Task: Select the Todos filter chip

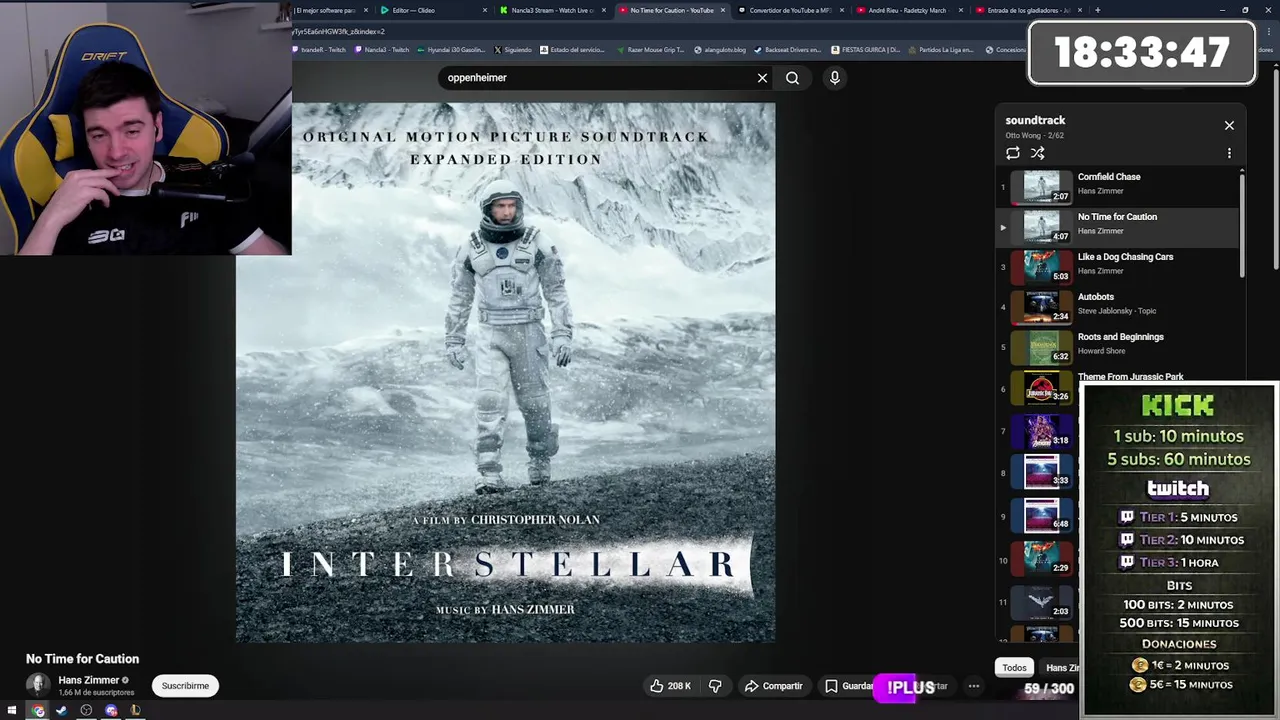Action: pos(1014,668)
